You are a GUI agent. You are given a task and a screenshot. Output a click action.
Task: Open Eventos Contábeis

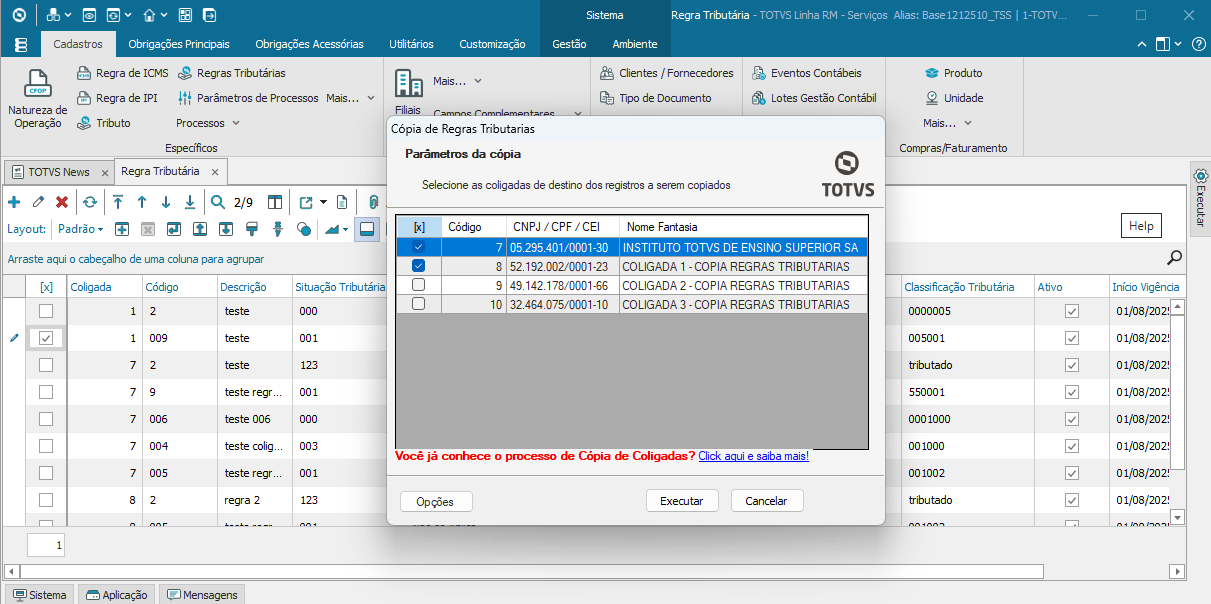(806, 73)
